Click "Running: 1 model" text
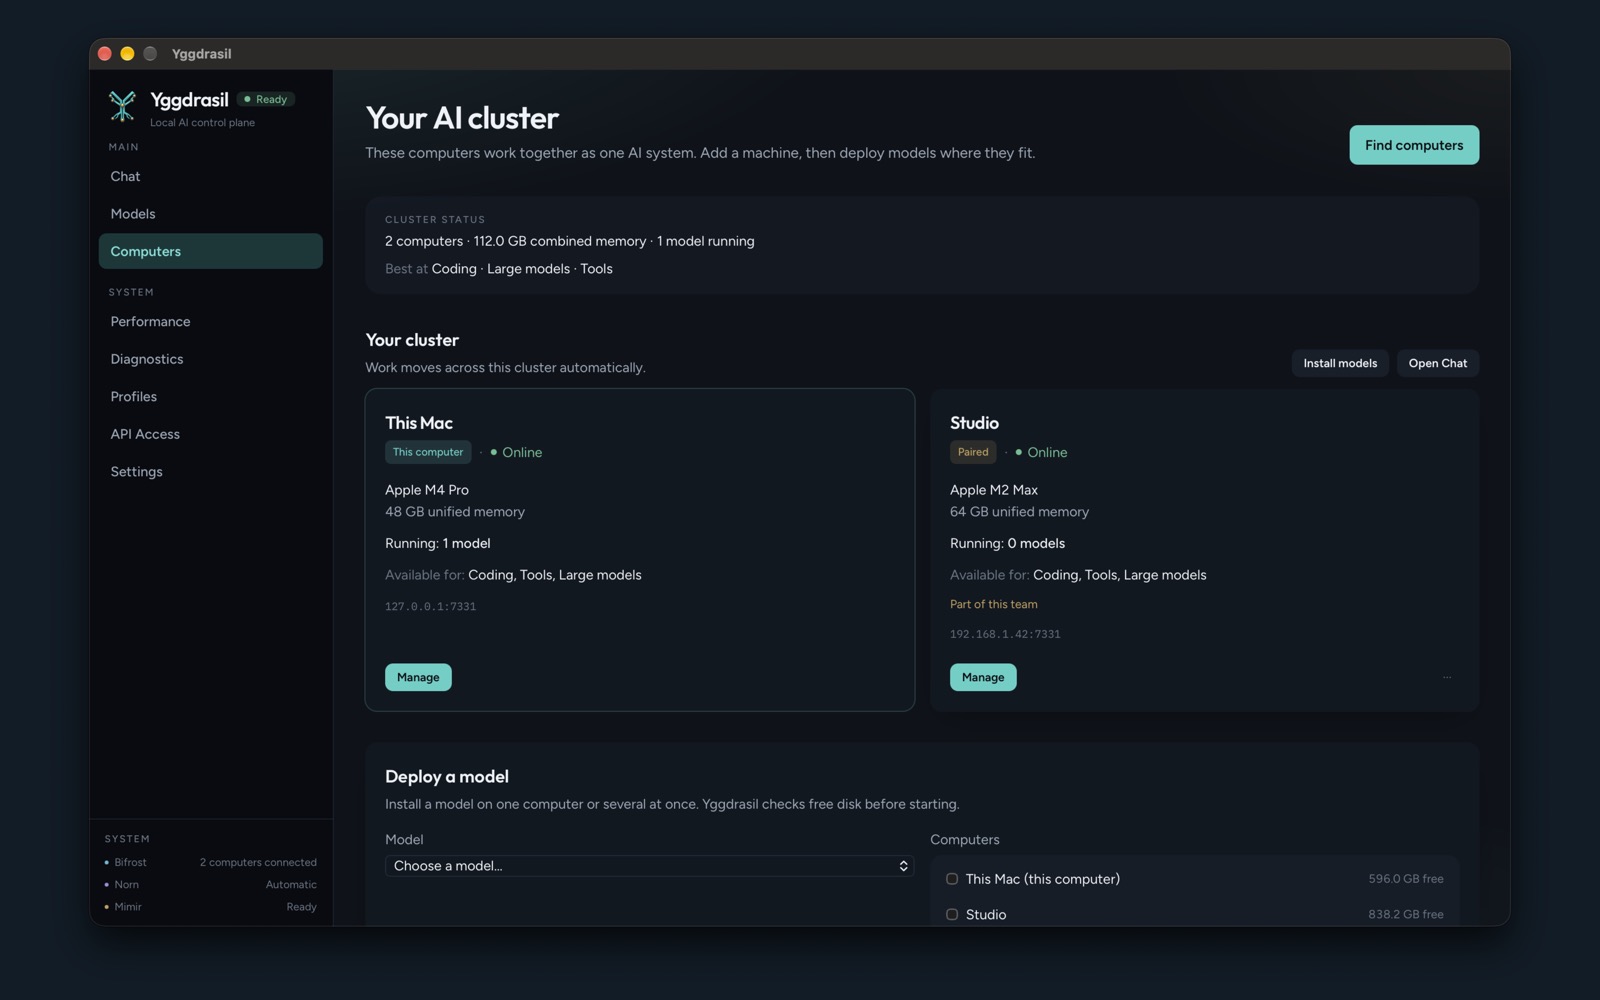This screenshot has width=1600, height=1000. point(438,543)
